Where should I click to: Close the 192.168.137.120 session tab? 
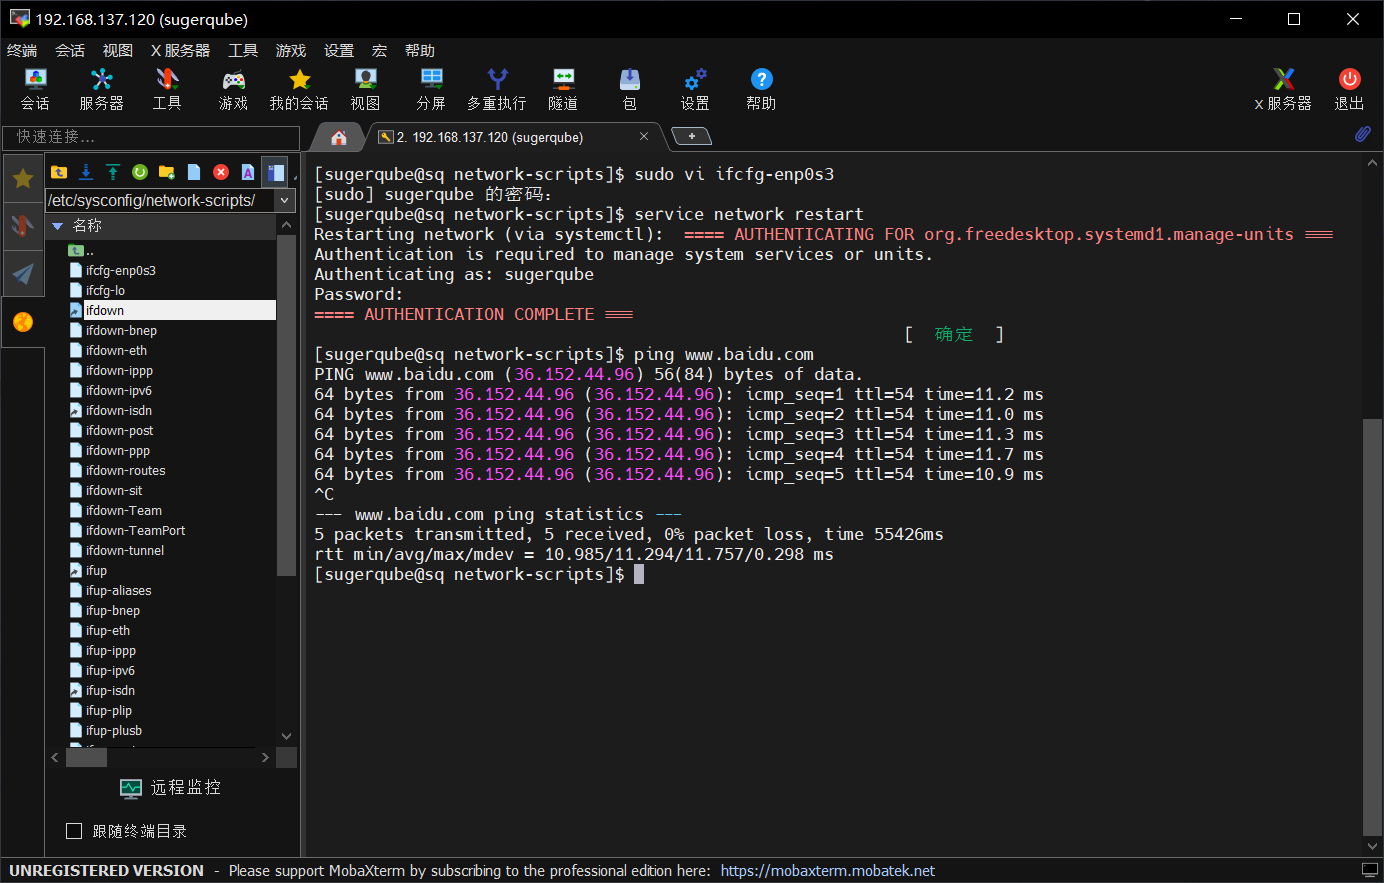[x=644, y=136]
